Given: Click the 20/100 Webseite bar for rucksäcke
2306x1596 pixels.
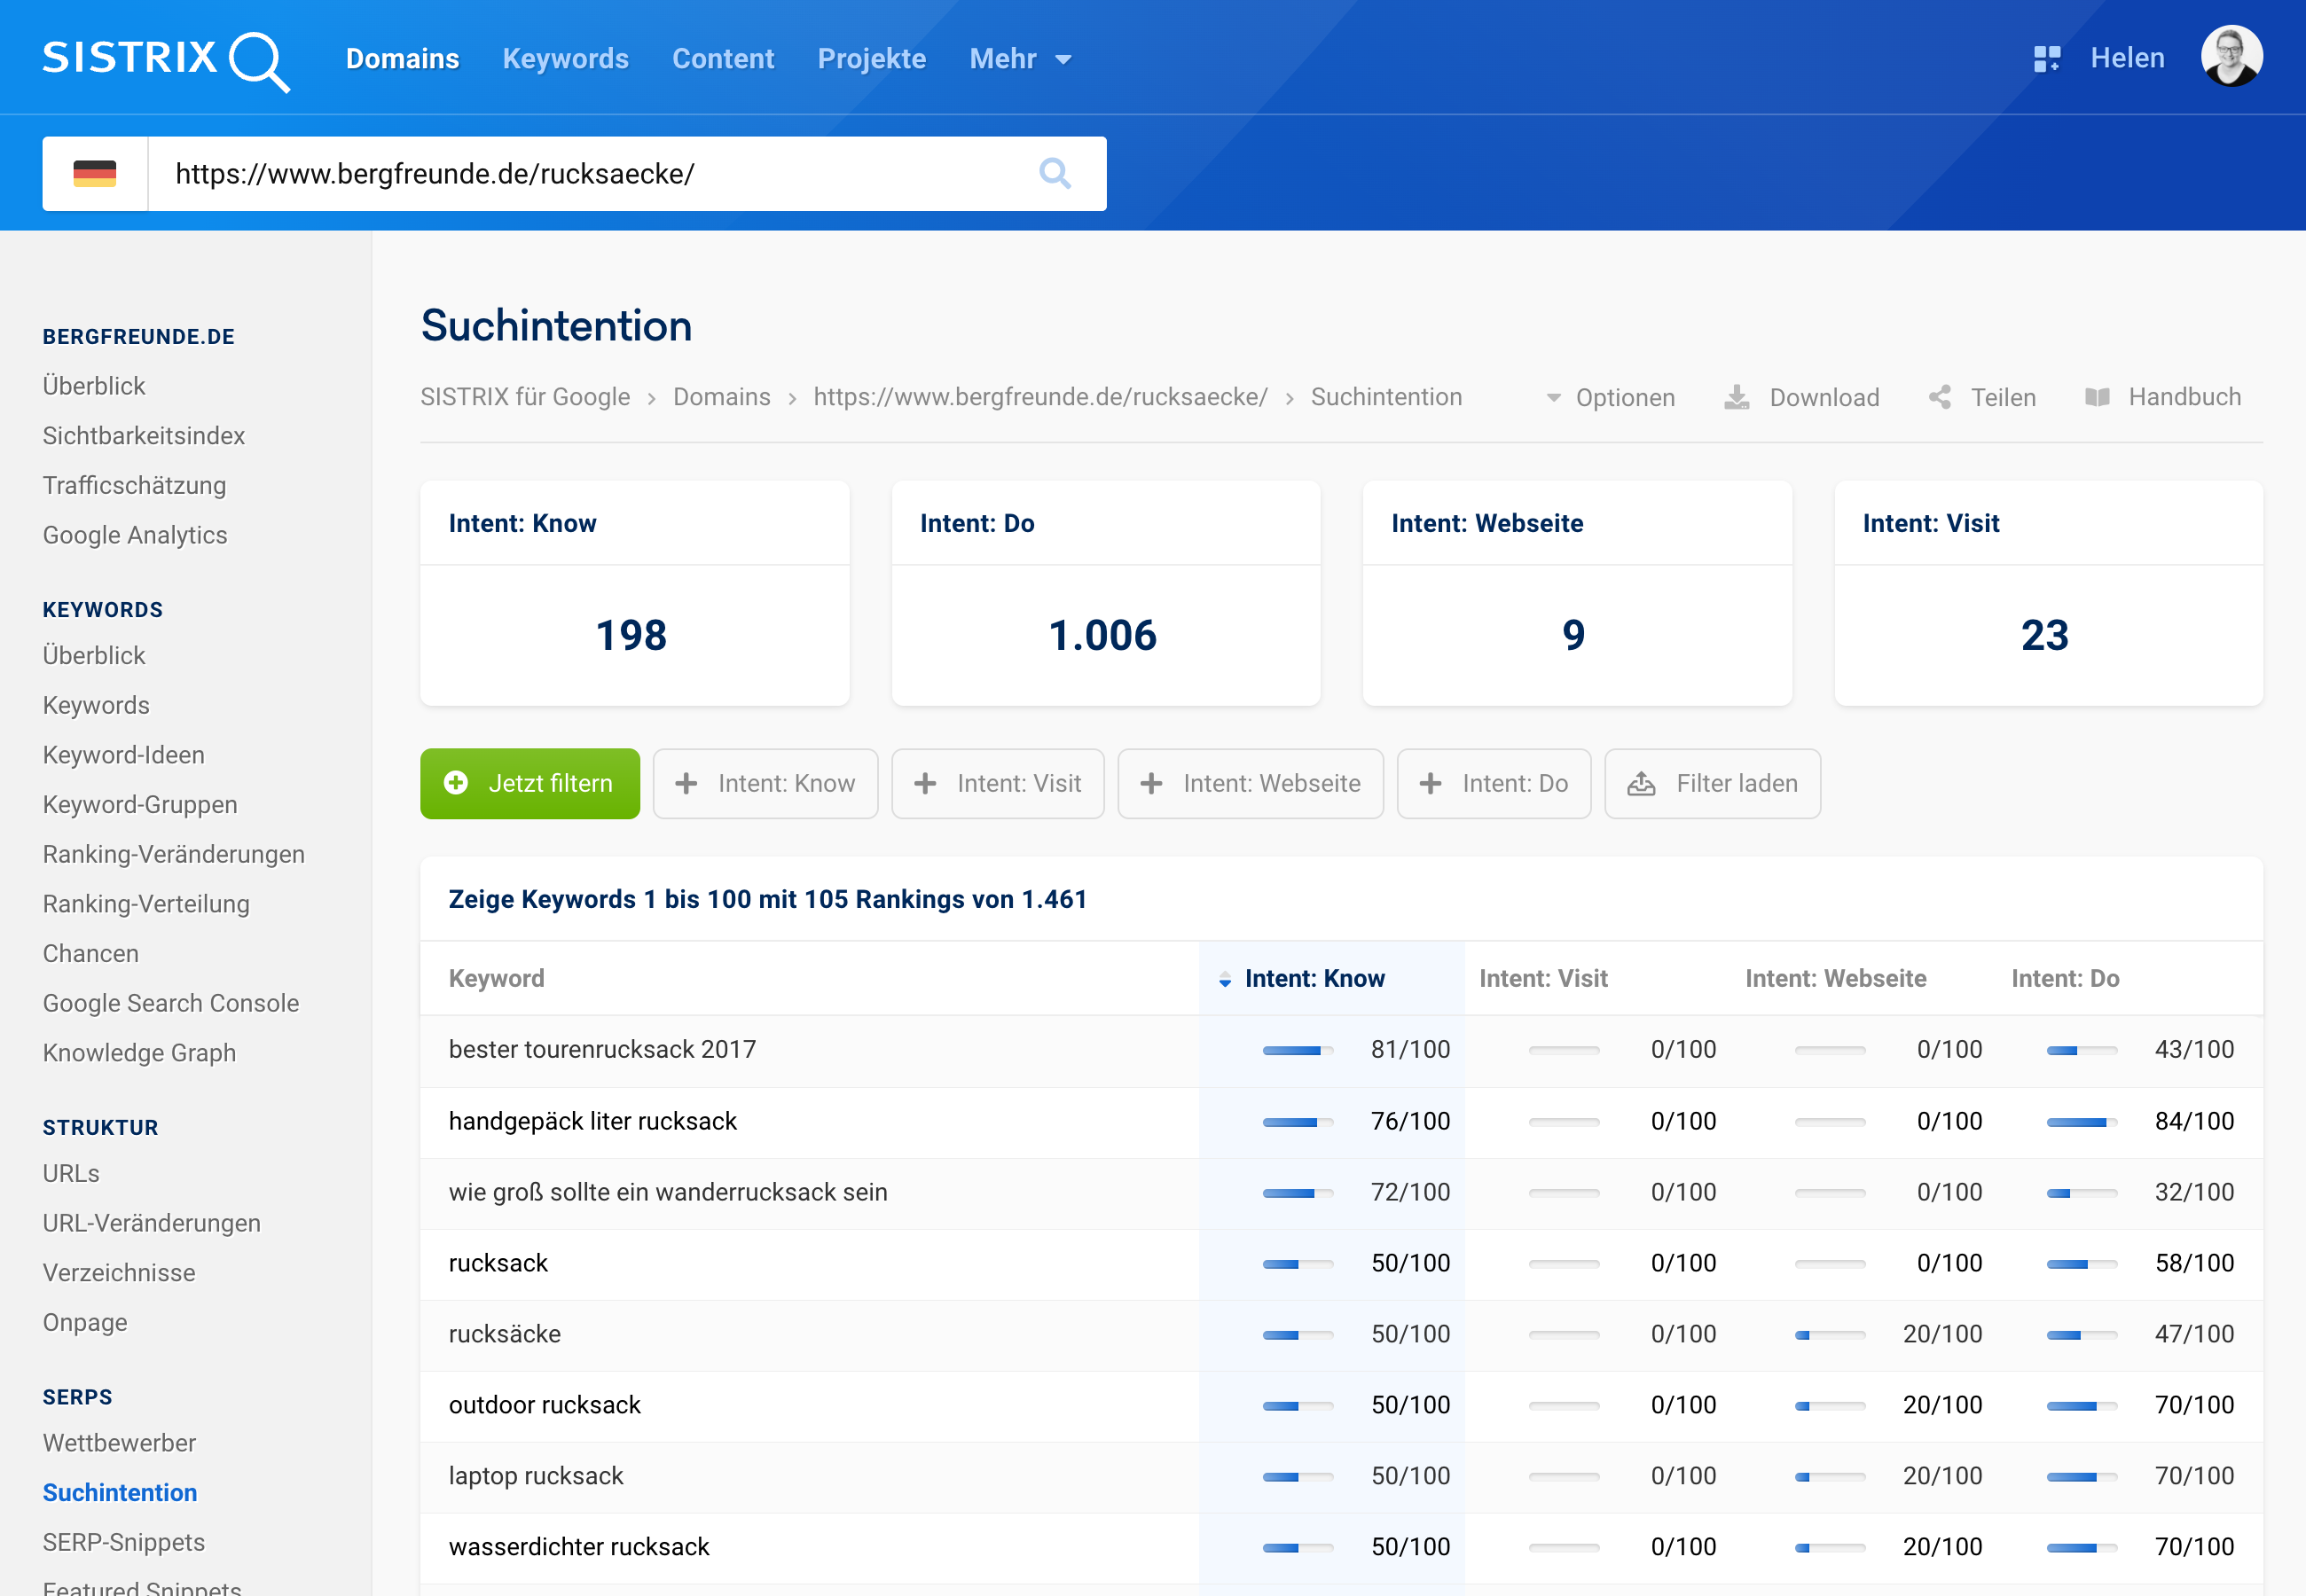Looking at the screenshot, I should [1830, 1335].
